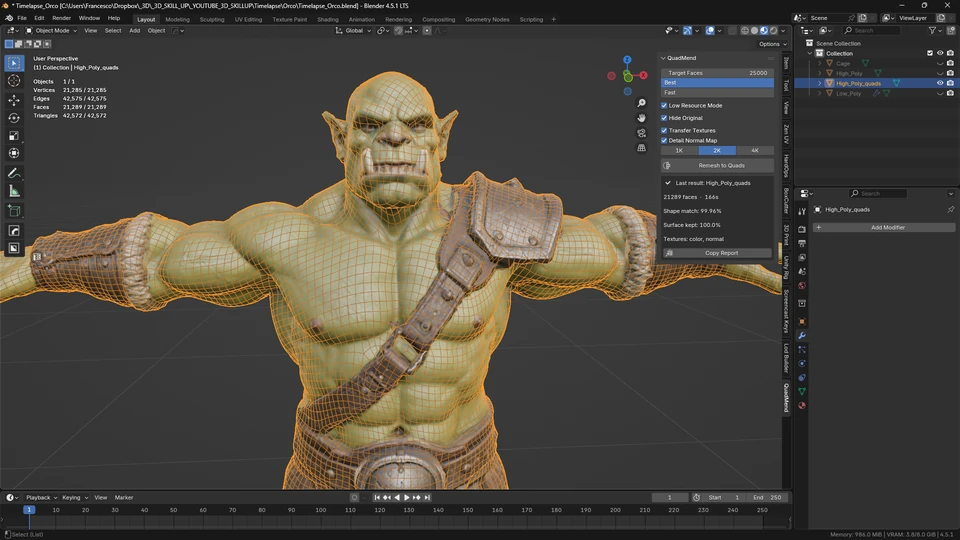Image resolution: width=960 pixels, height=540 pixels.
Task: Switch to the Shading workspace tab
Action: pyautogui.click(x=328, y=19)
